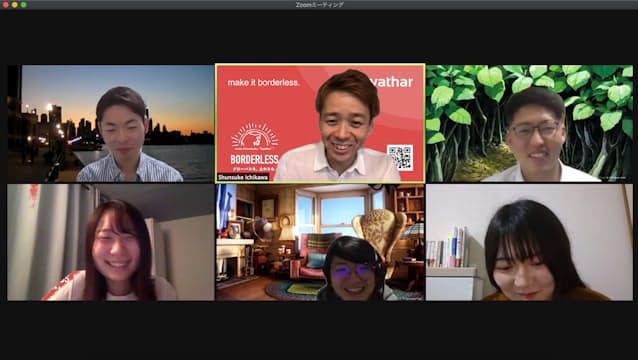The width and height of the screenshot is (638, 360).
Task: Close the Zoom meeting window
Action: (x=6, y=5)
